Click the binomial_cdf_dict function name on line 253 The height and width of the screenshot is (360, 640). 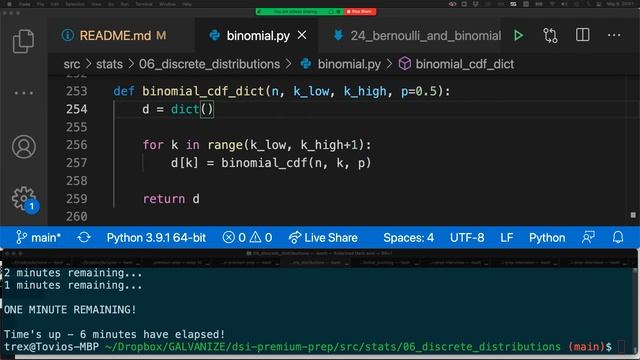click(203, 91)
